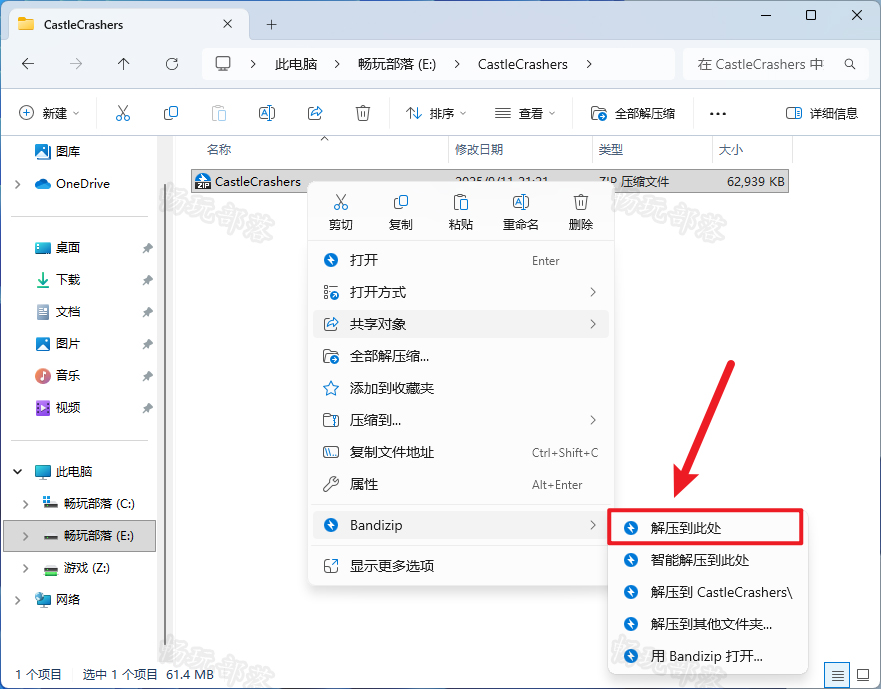The width and height of the screenshot is (881, 689).
Task: Click 此电脑 in the address bar
Action: 296,64
